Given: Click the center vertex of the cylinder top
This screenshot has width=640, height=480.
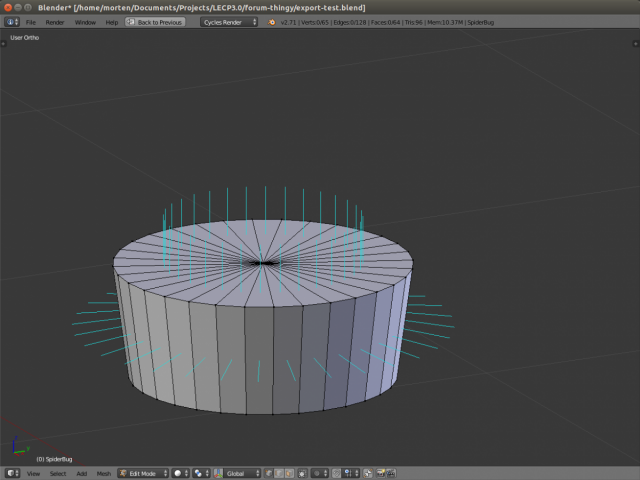Looking at the screenshot, I should coord(264,263).
